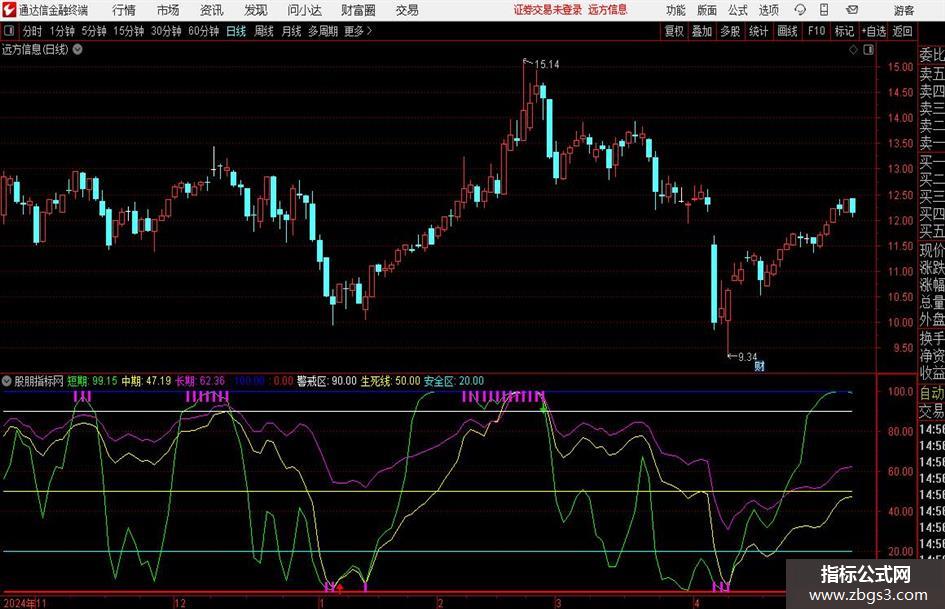Open the 交易 menu
Image resolution: width=945 pixels, height=609 pixels.
click(x=407, y=10)
